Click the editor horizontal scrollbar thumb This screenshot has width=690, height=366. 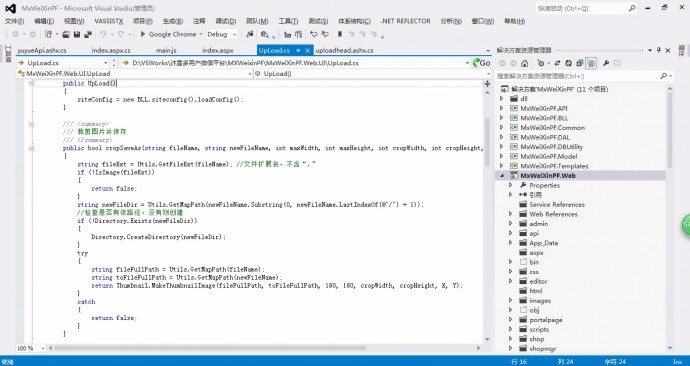click(210, 348)
